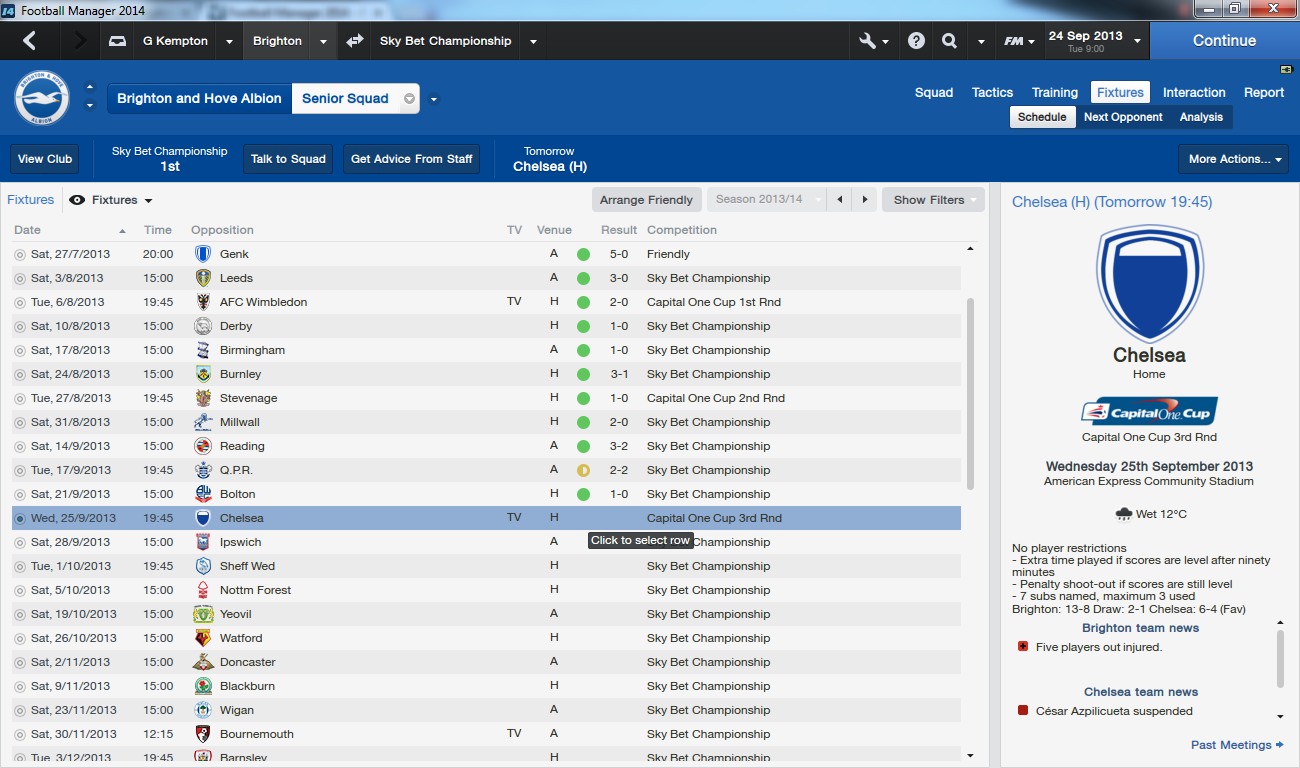1300x768 pixels.
Task: Click the Leeds club badge icon
Action: click(203, 278)
